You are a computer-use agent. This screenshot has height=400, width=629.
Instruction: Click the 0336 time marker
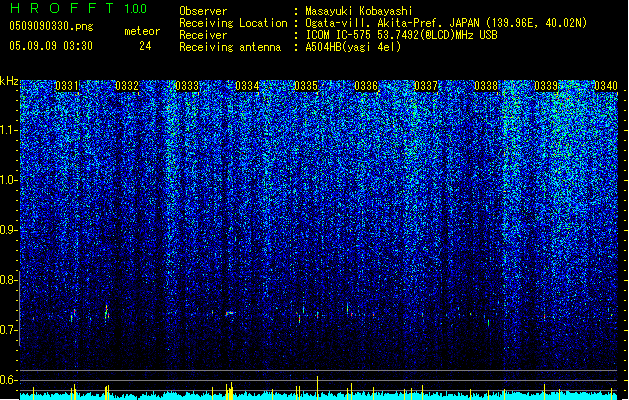366,86
